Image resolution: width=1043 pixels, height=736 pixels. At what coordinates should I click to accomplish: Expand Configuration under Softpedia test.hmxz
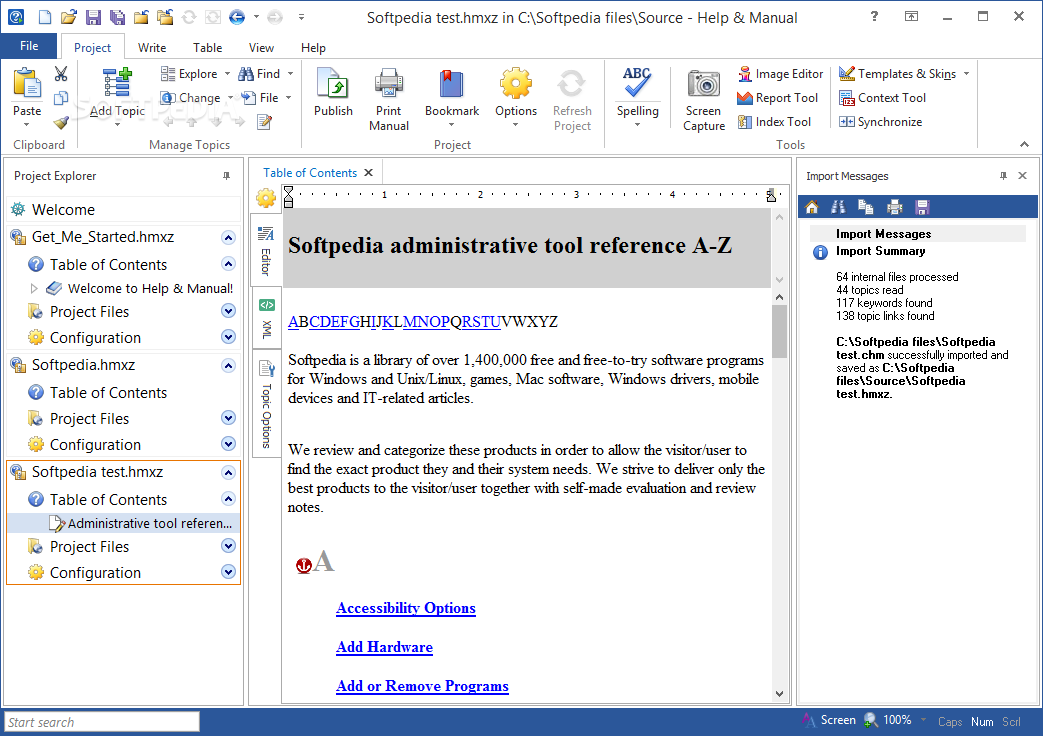point(228,572)
